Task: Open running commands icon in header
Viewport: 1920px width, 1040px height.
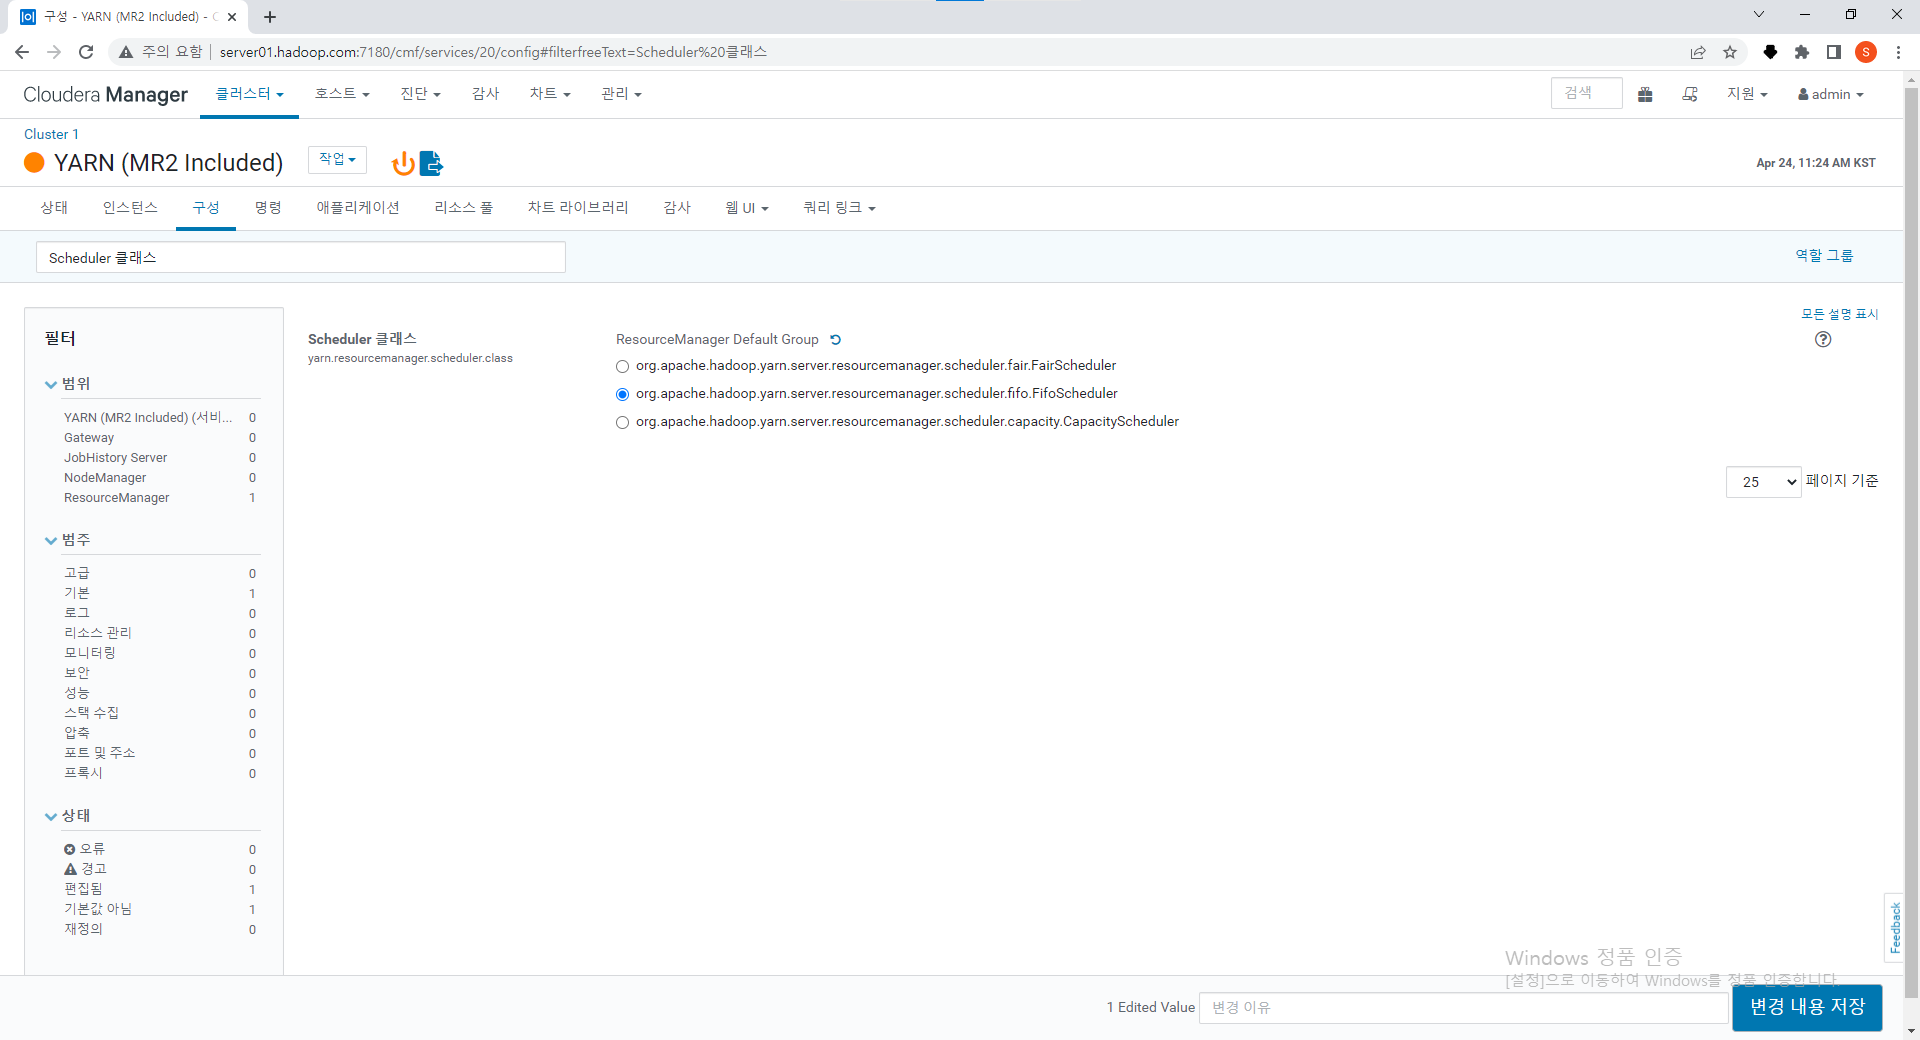Action: coord(1690,94)
